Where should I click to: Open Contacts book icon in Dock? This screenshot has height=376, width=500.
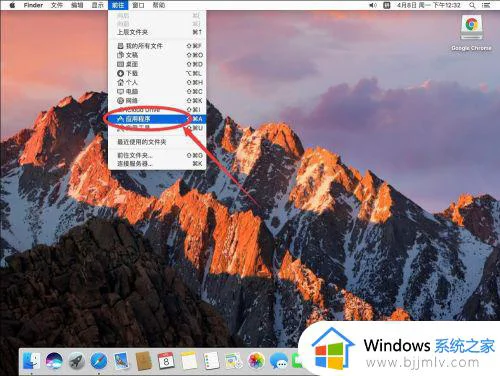(x=144, y=361)
